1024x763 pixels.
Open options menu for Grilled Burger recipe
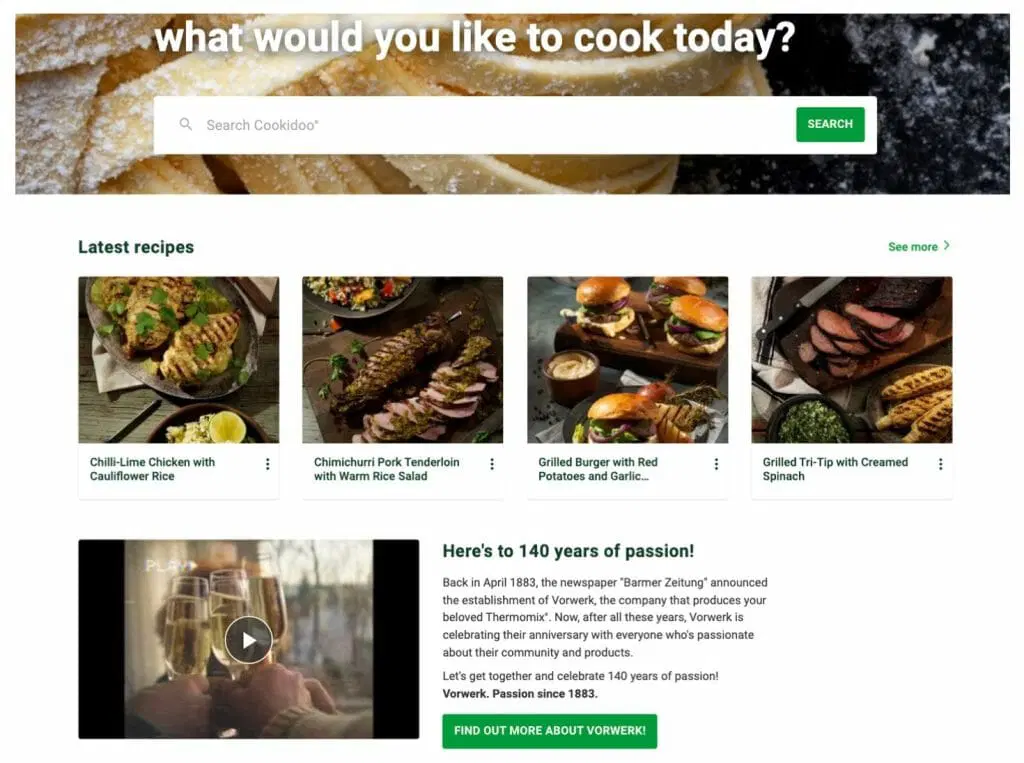716,464
